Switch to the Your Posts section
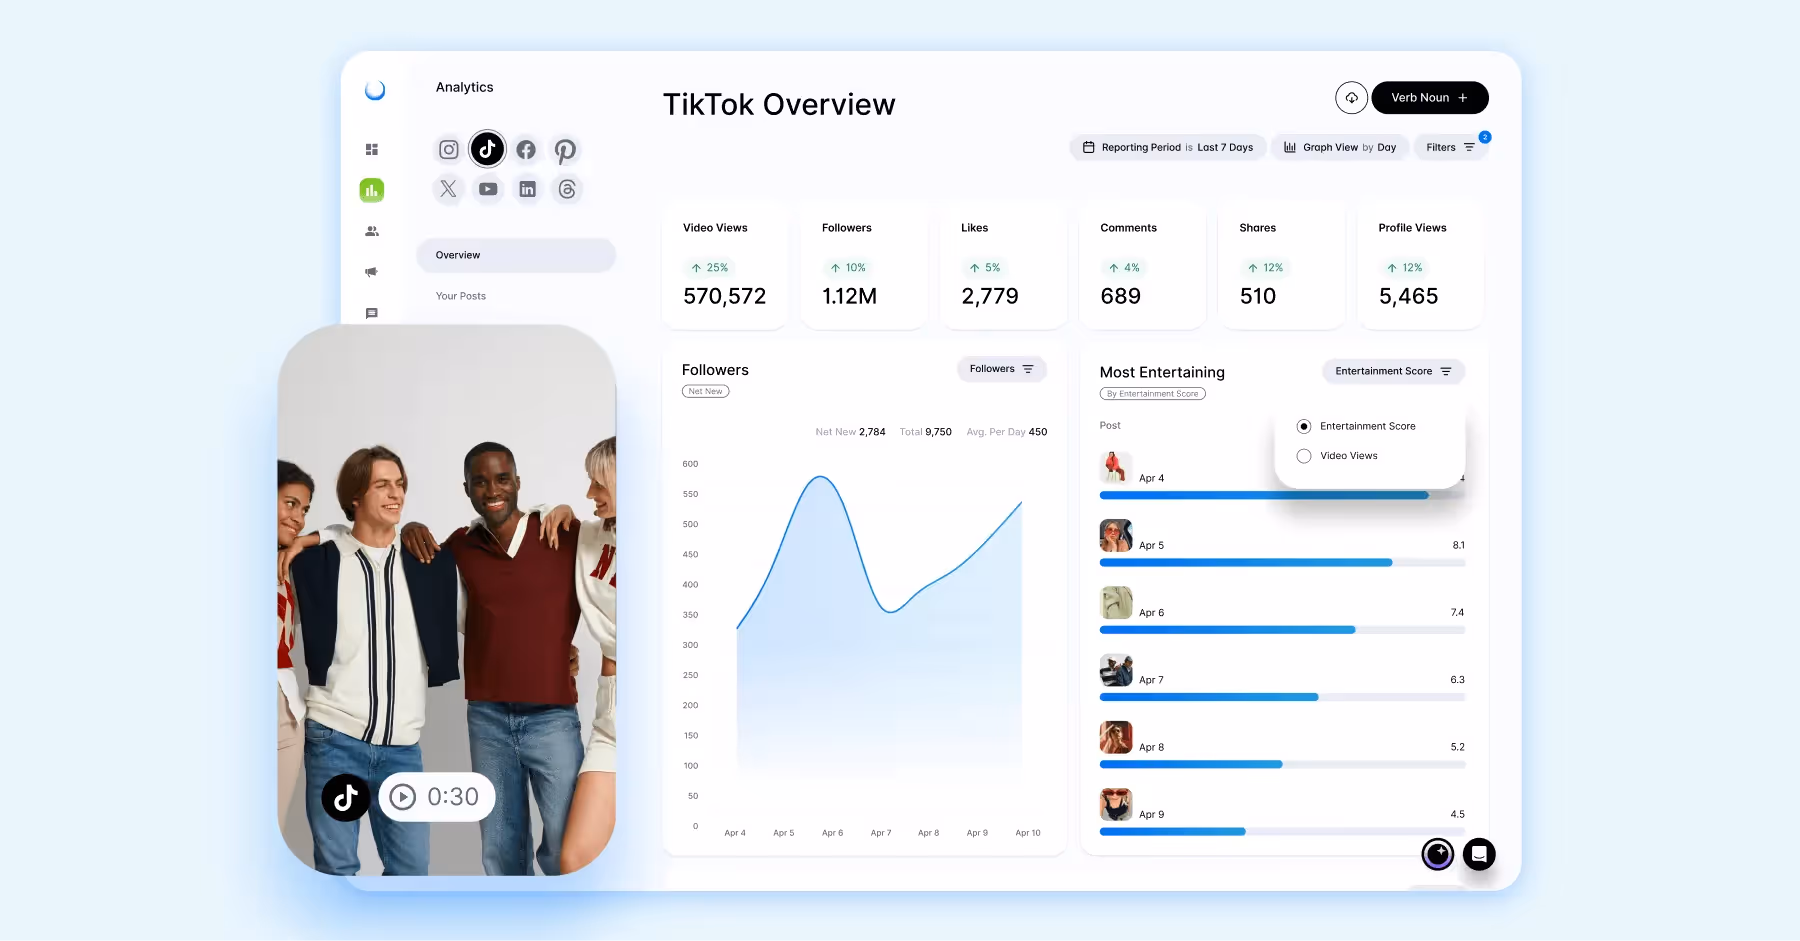1800x941 pixels. 460,295
